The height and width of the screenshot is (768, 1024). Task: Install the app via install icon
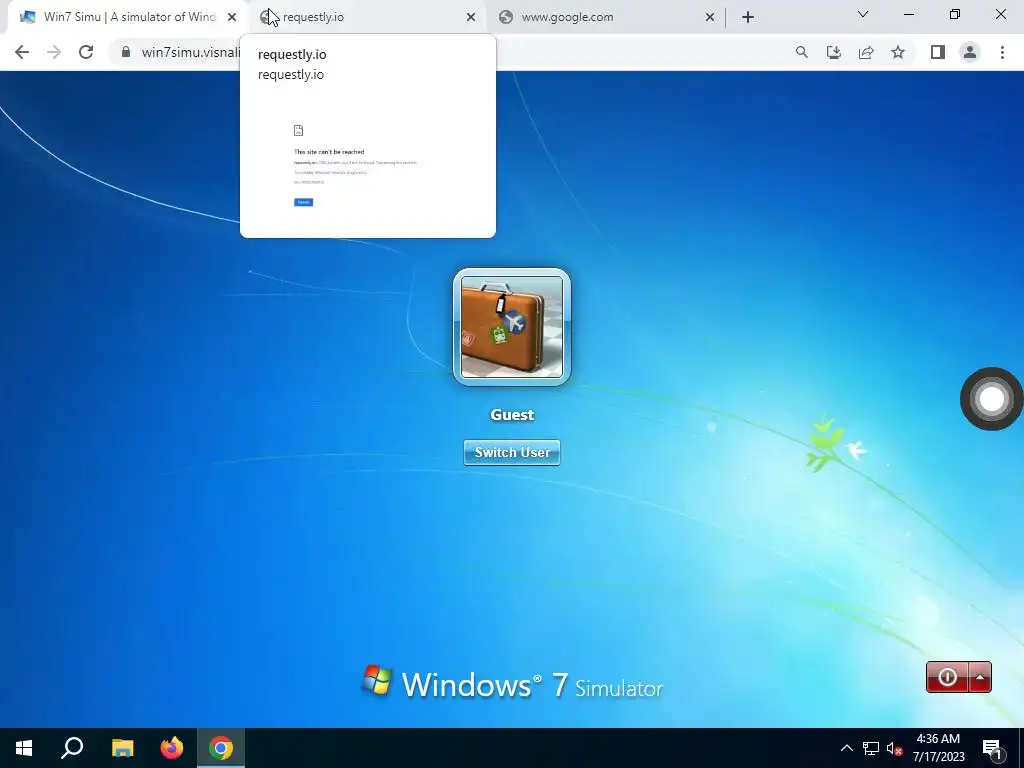pos(833,52)
